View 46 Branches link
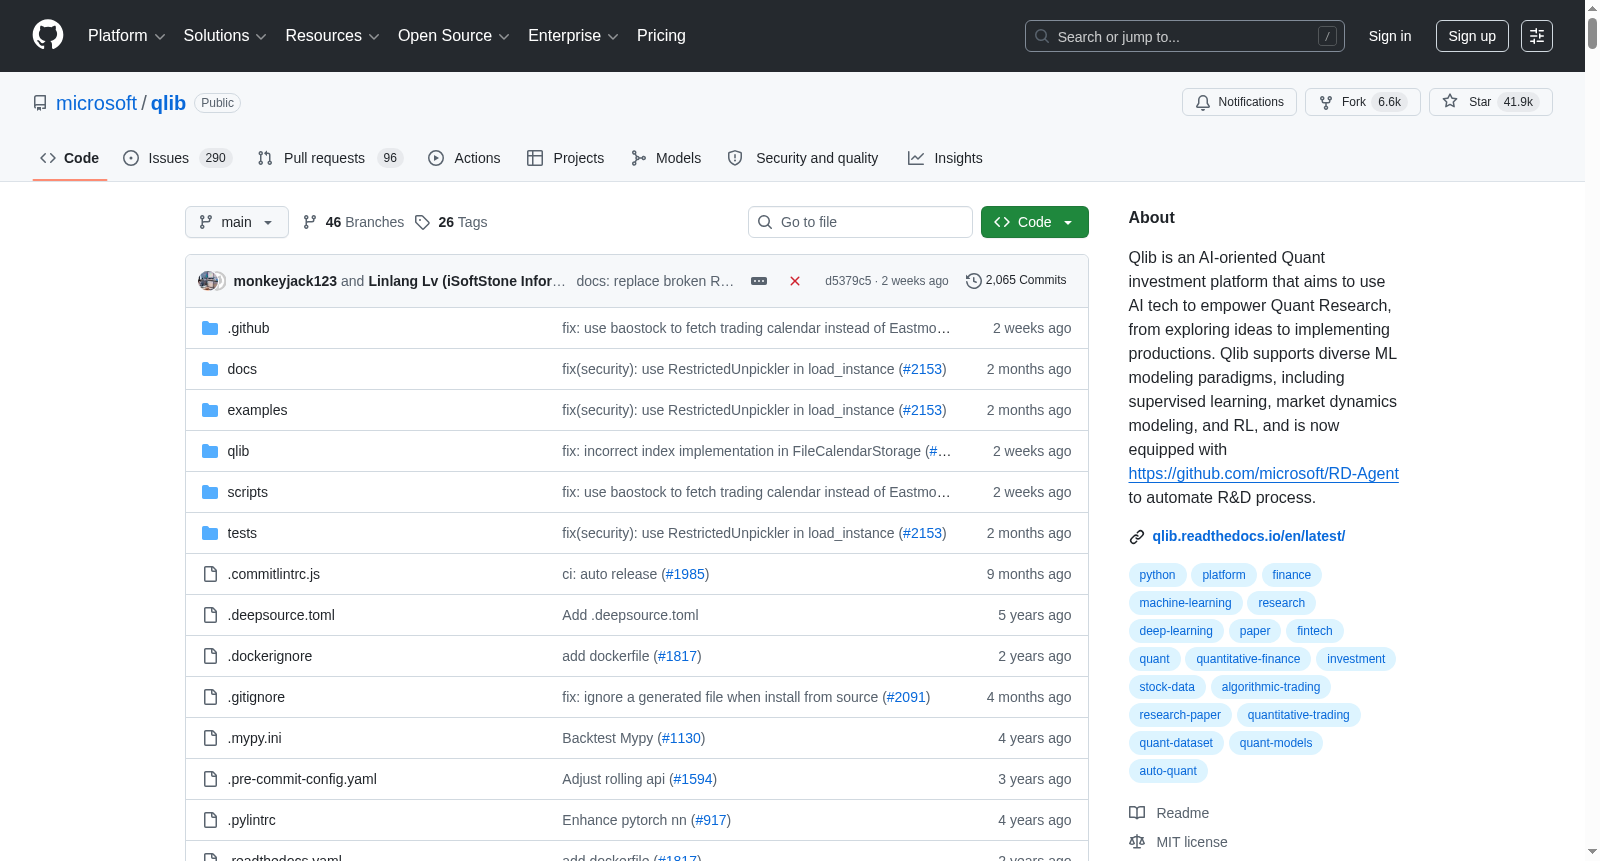The height and width of the screenshot is (861, 1600). pos(354,222)
